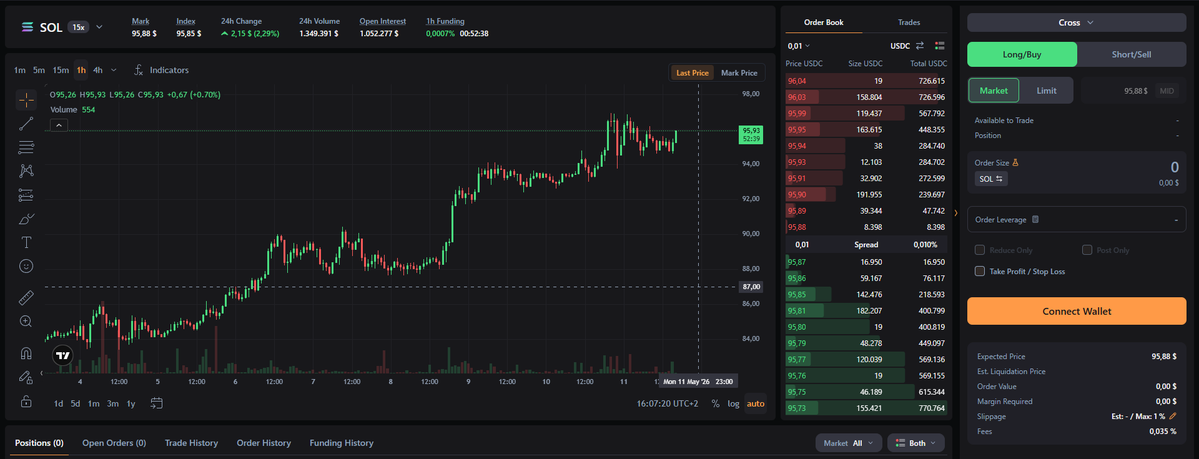1199x459 pixels.
Task: Edit slippage with the pencil icon
Action: [1173, 416]
